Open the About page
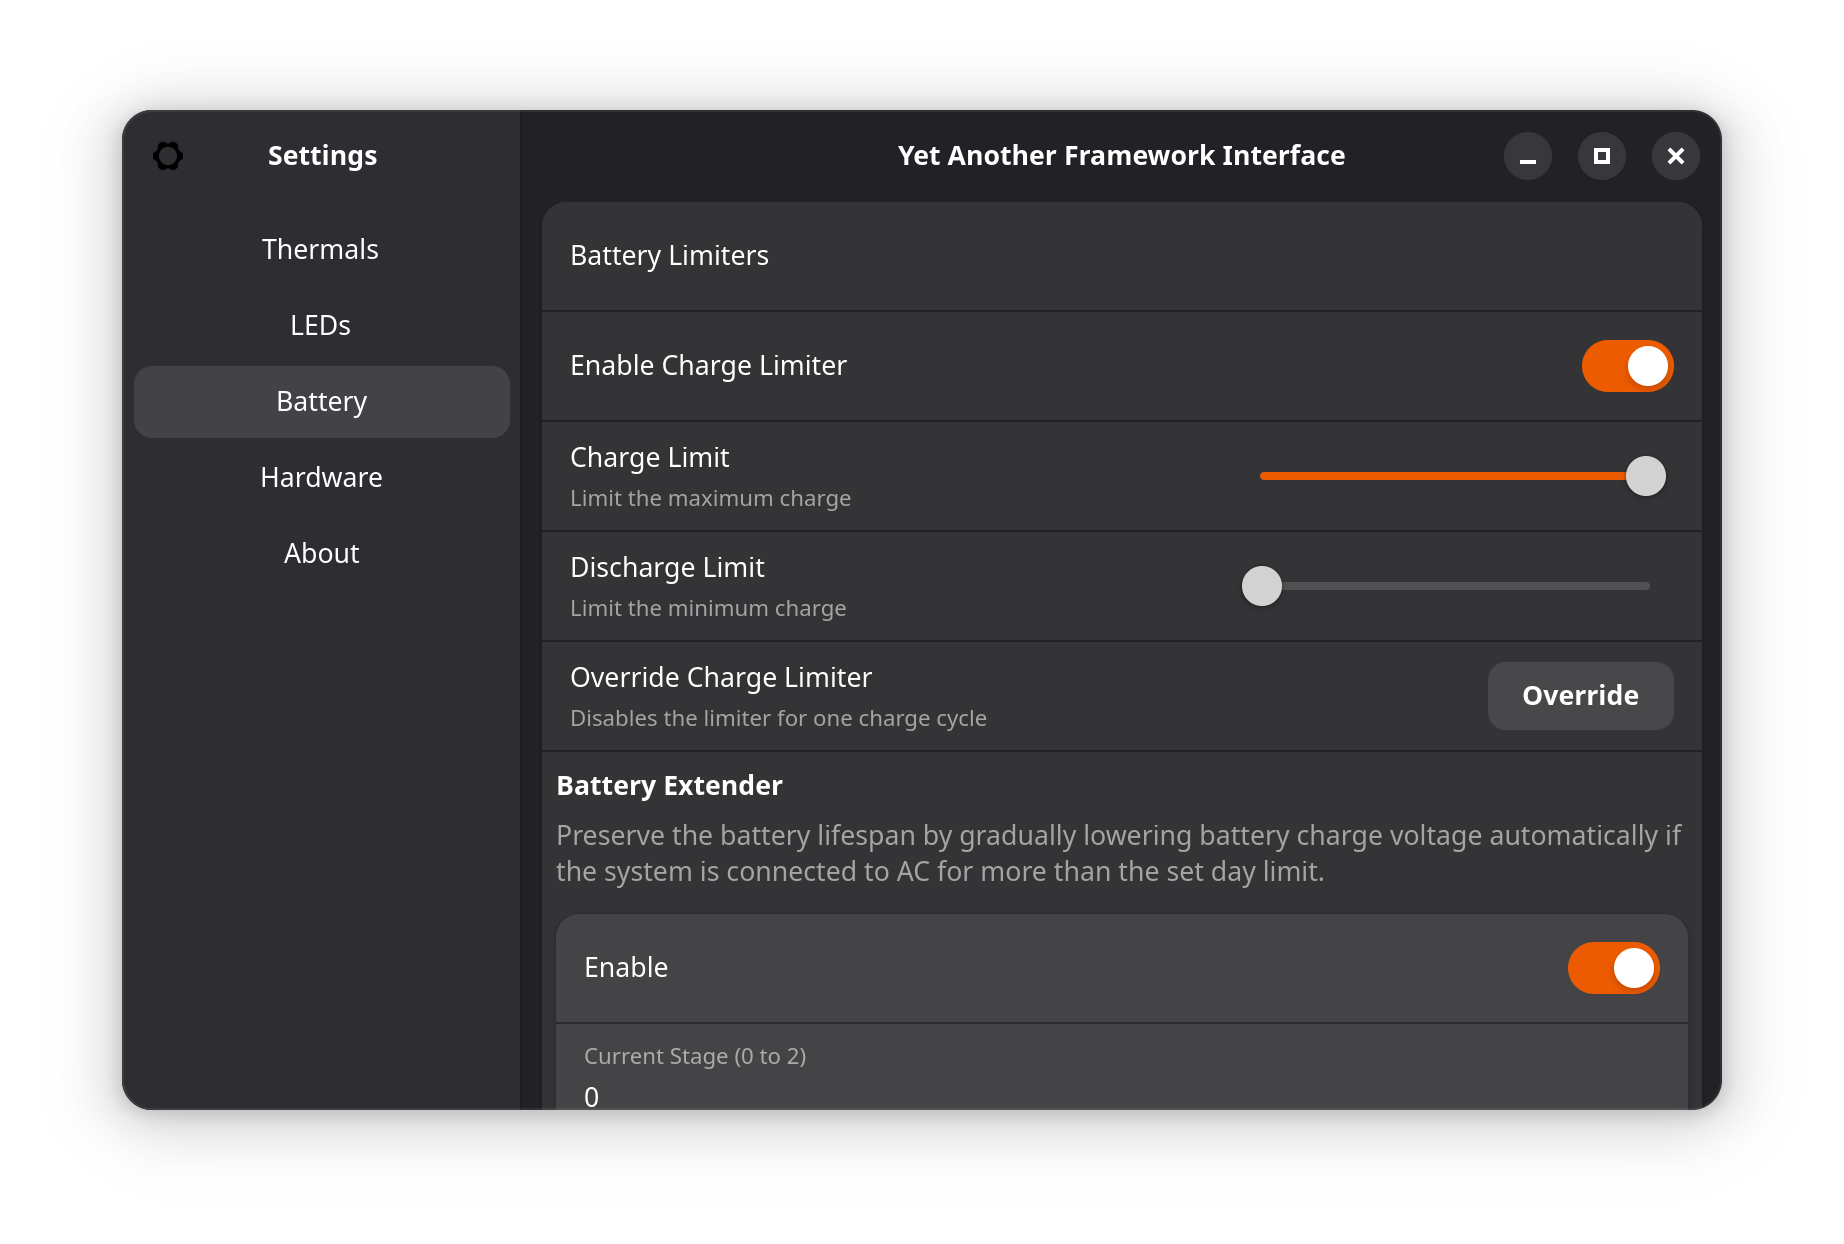The width and height of the screenshot is (1844, 1244). (320, 553)
